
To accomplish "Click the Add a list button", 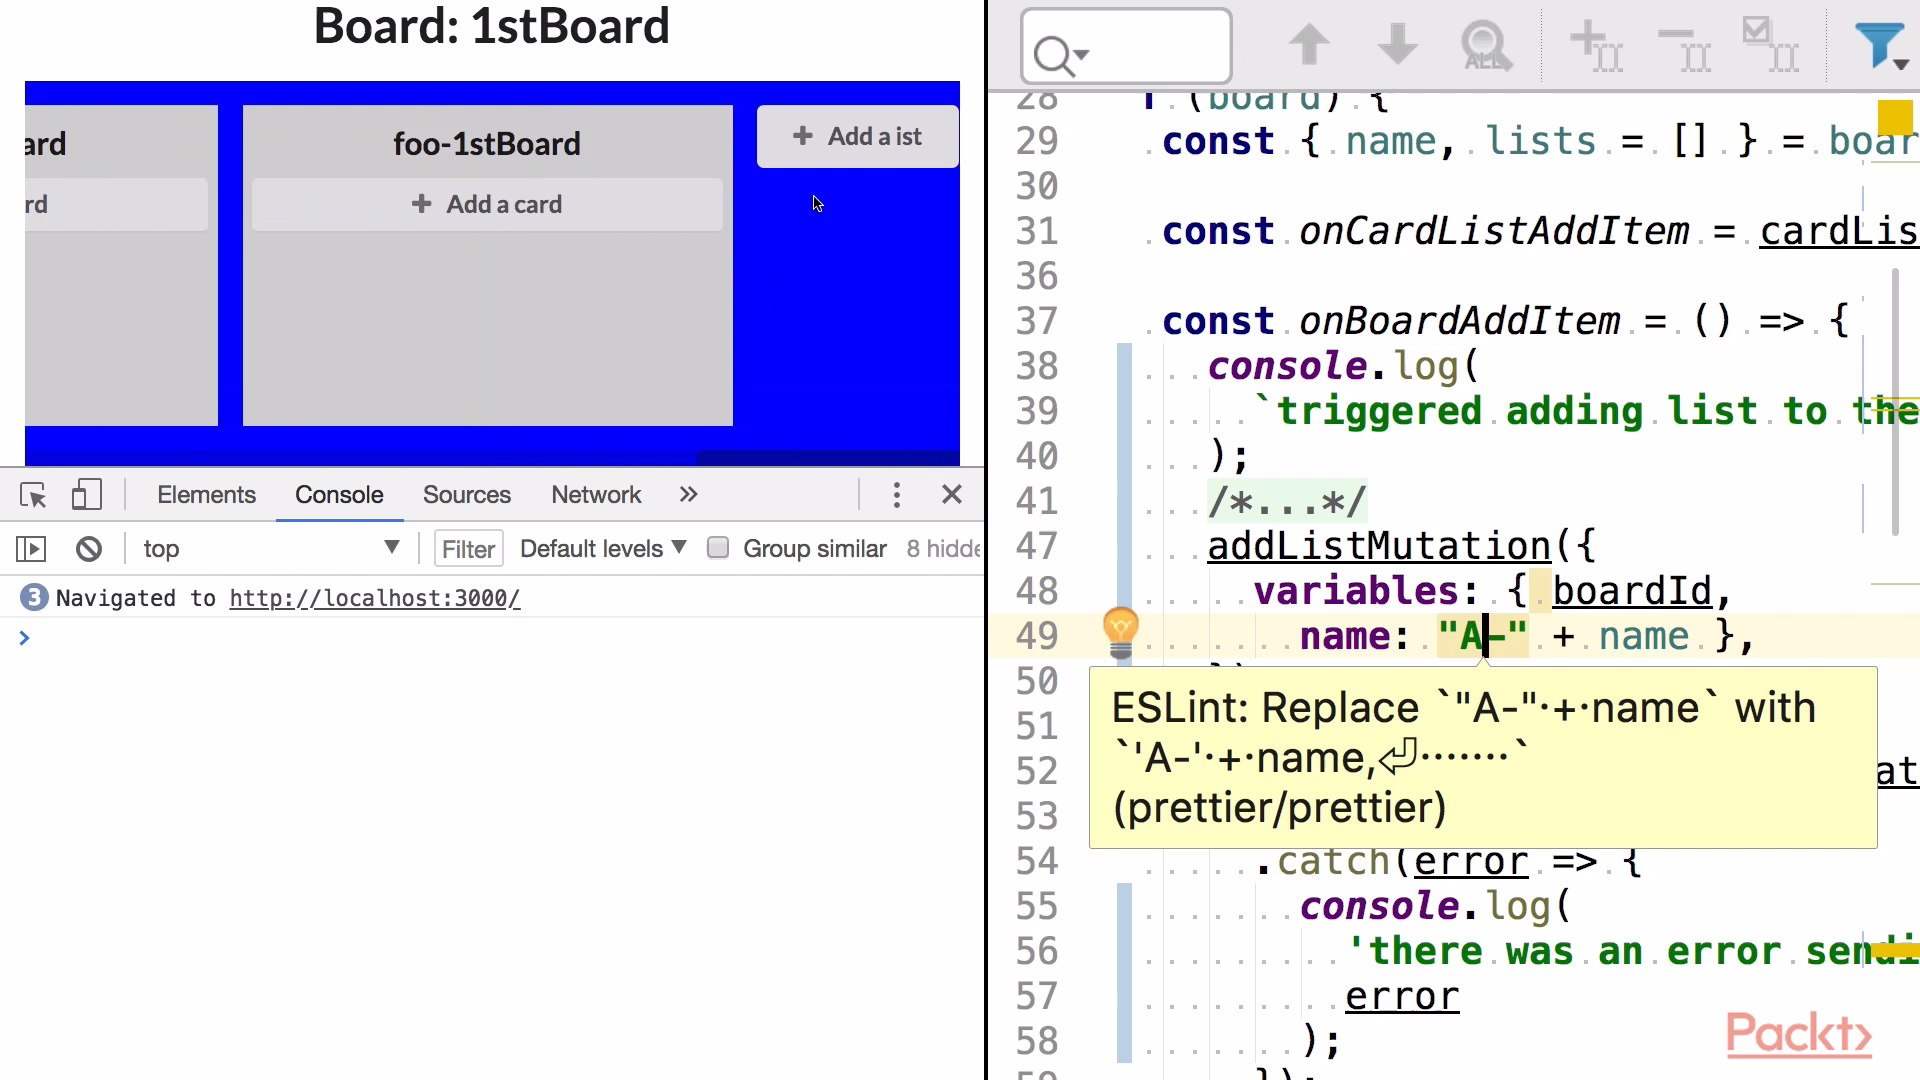I will point(857,136).
